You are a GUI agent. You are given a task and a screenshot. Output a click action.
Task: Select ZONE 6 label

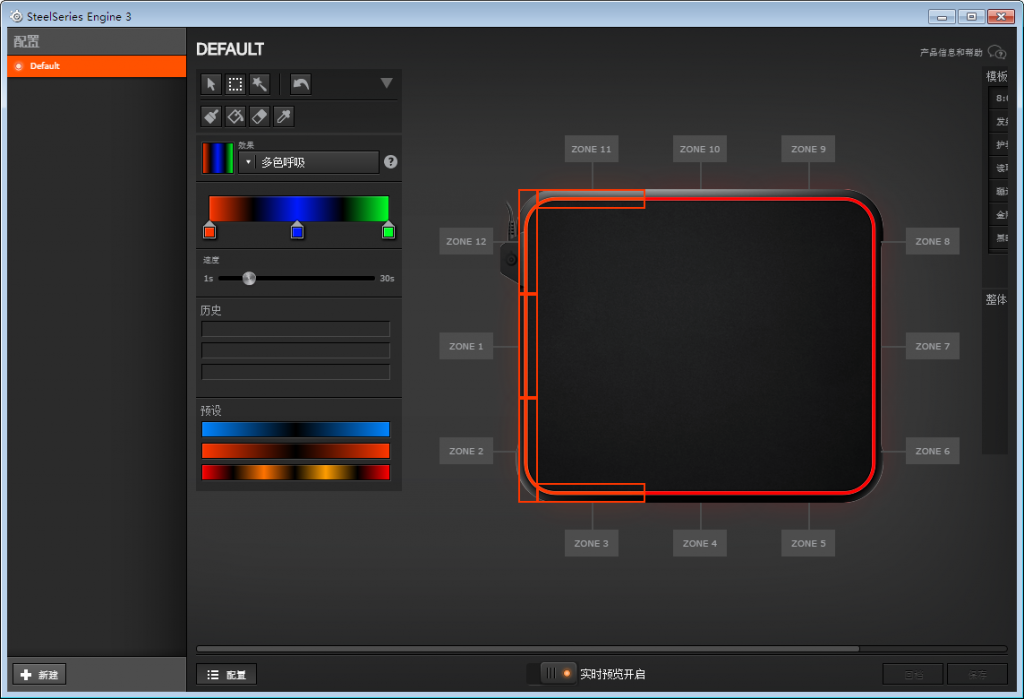coord(933,451)
